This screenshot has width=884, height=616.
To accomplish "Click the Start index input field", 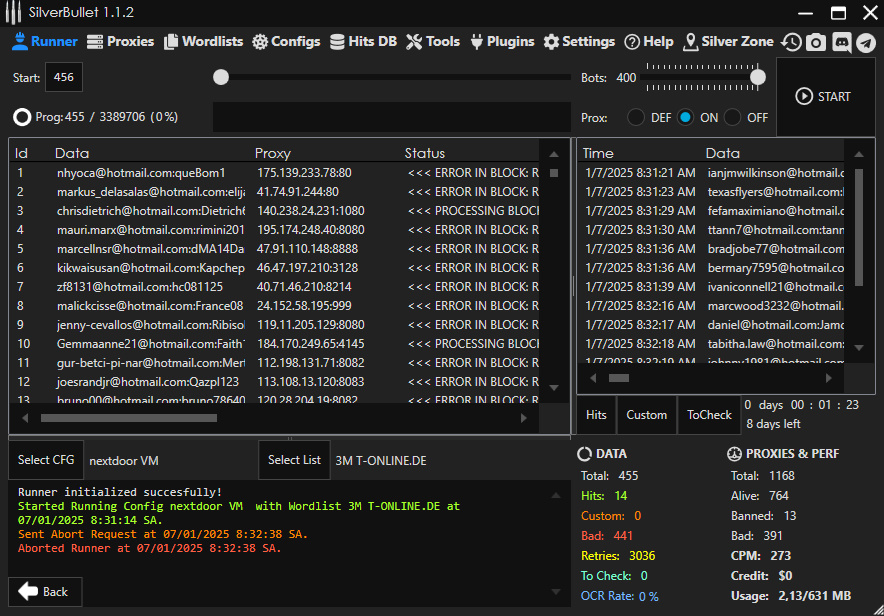I will click(64, 77).
